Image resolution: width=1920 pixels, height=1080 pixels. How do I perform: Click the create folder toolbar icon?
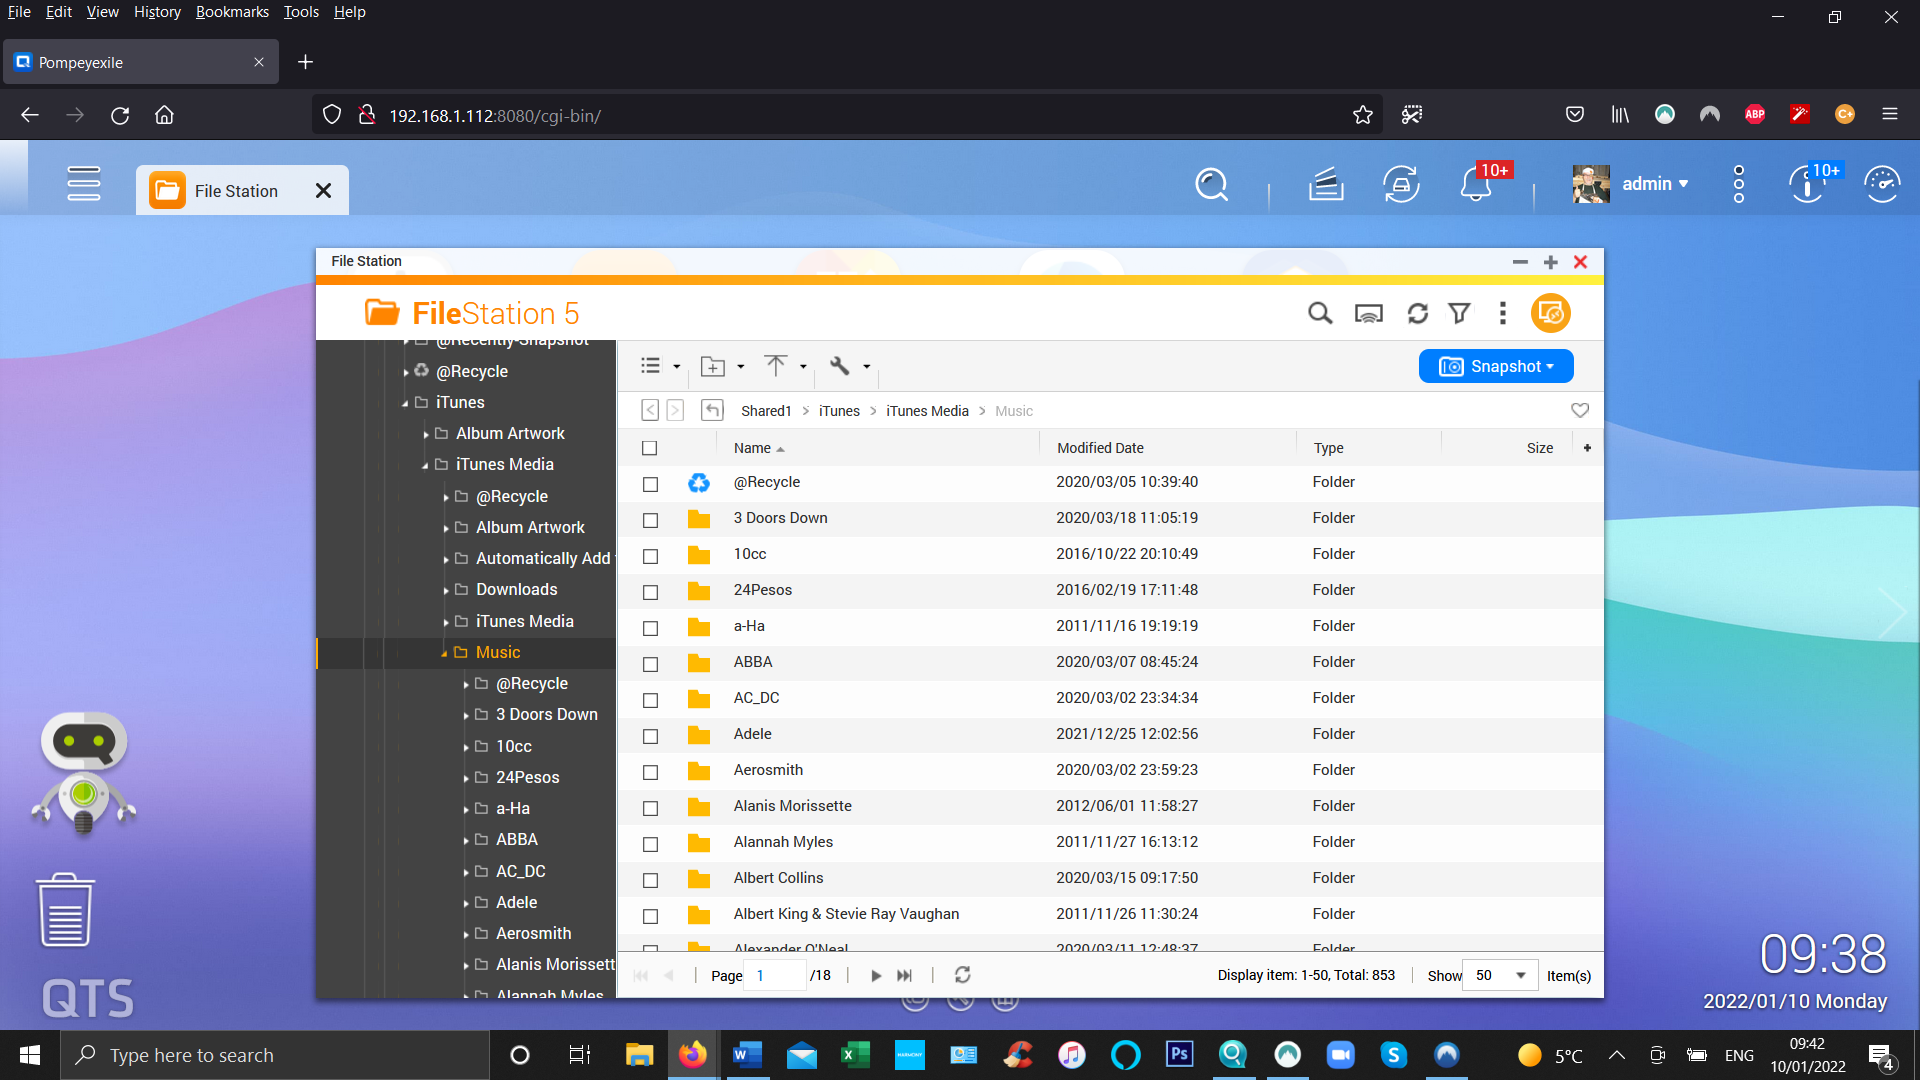pyautogui.click(x=713, y=366)
